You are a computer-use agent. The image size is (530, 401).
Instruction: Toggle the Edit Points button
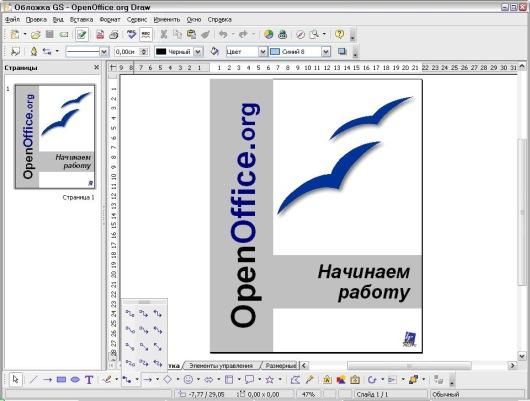pos(295,380)
